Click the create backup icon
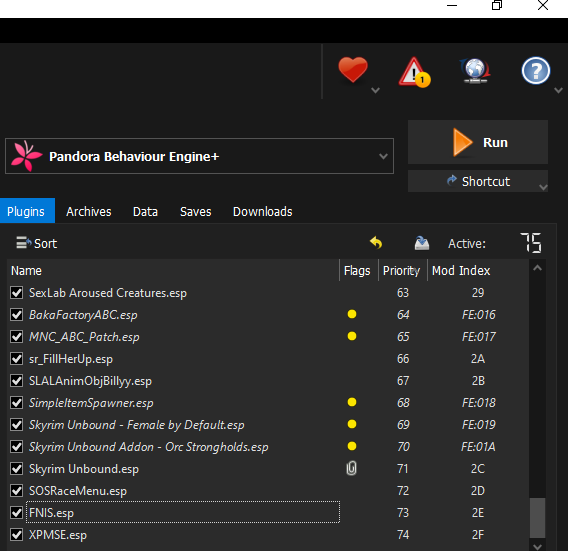 tap(422, 243)
